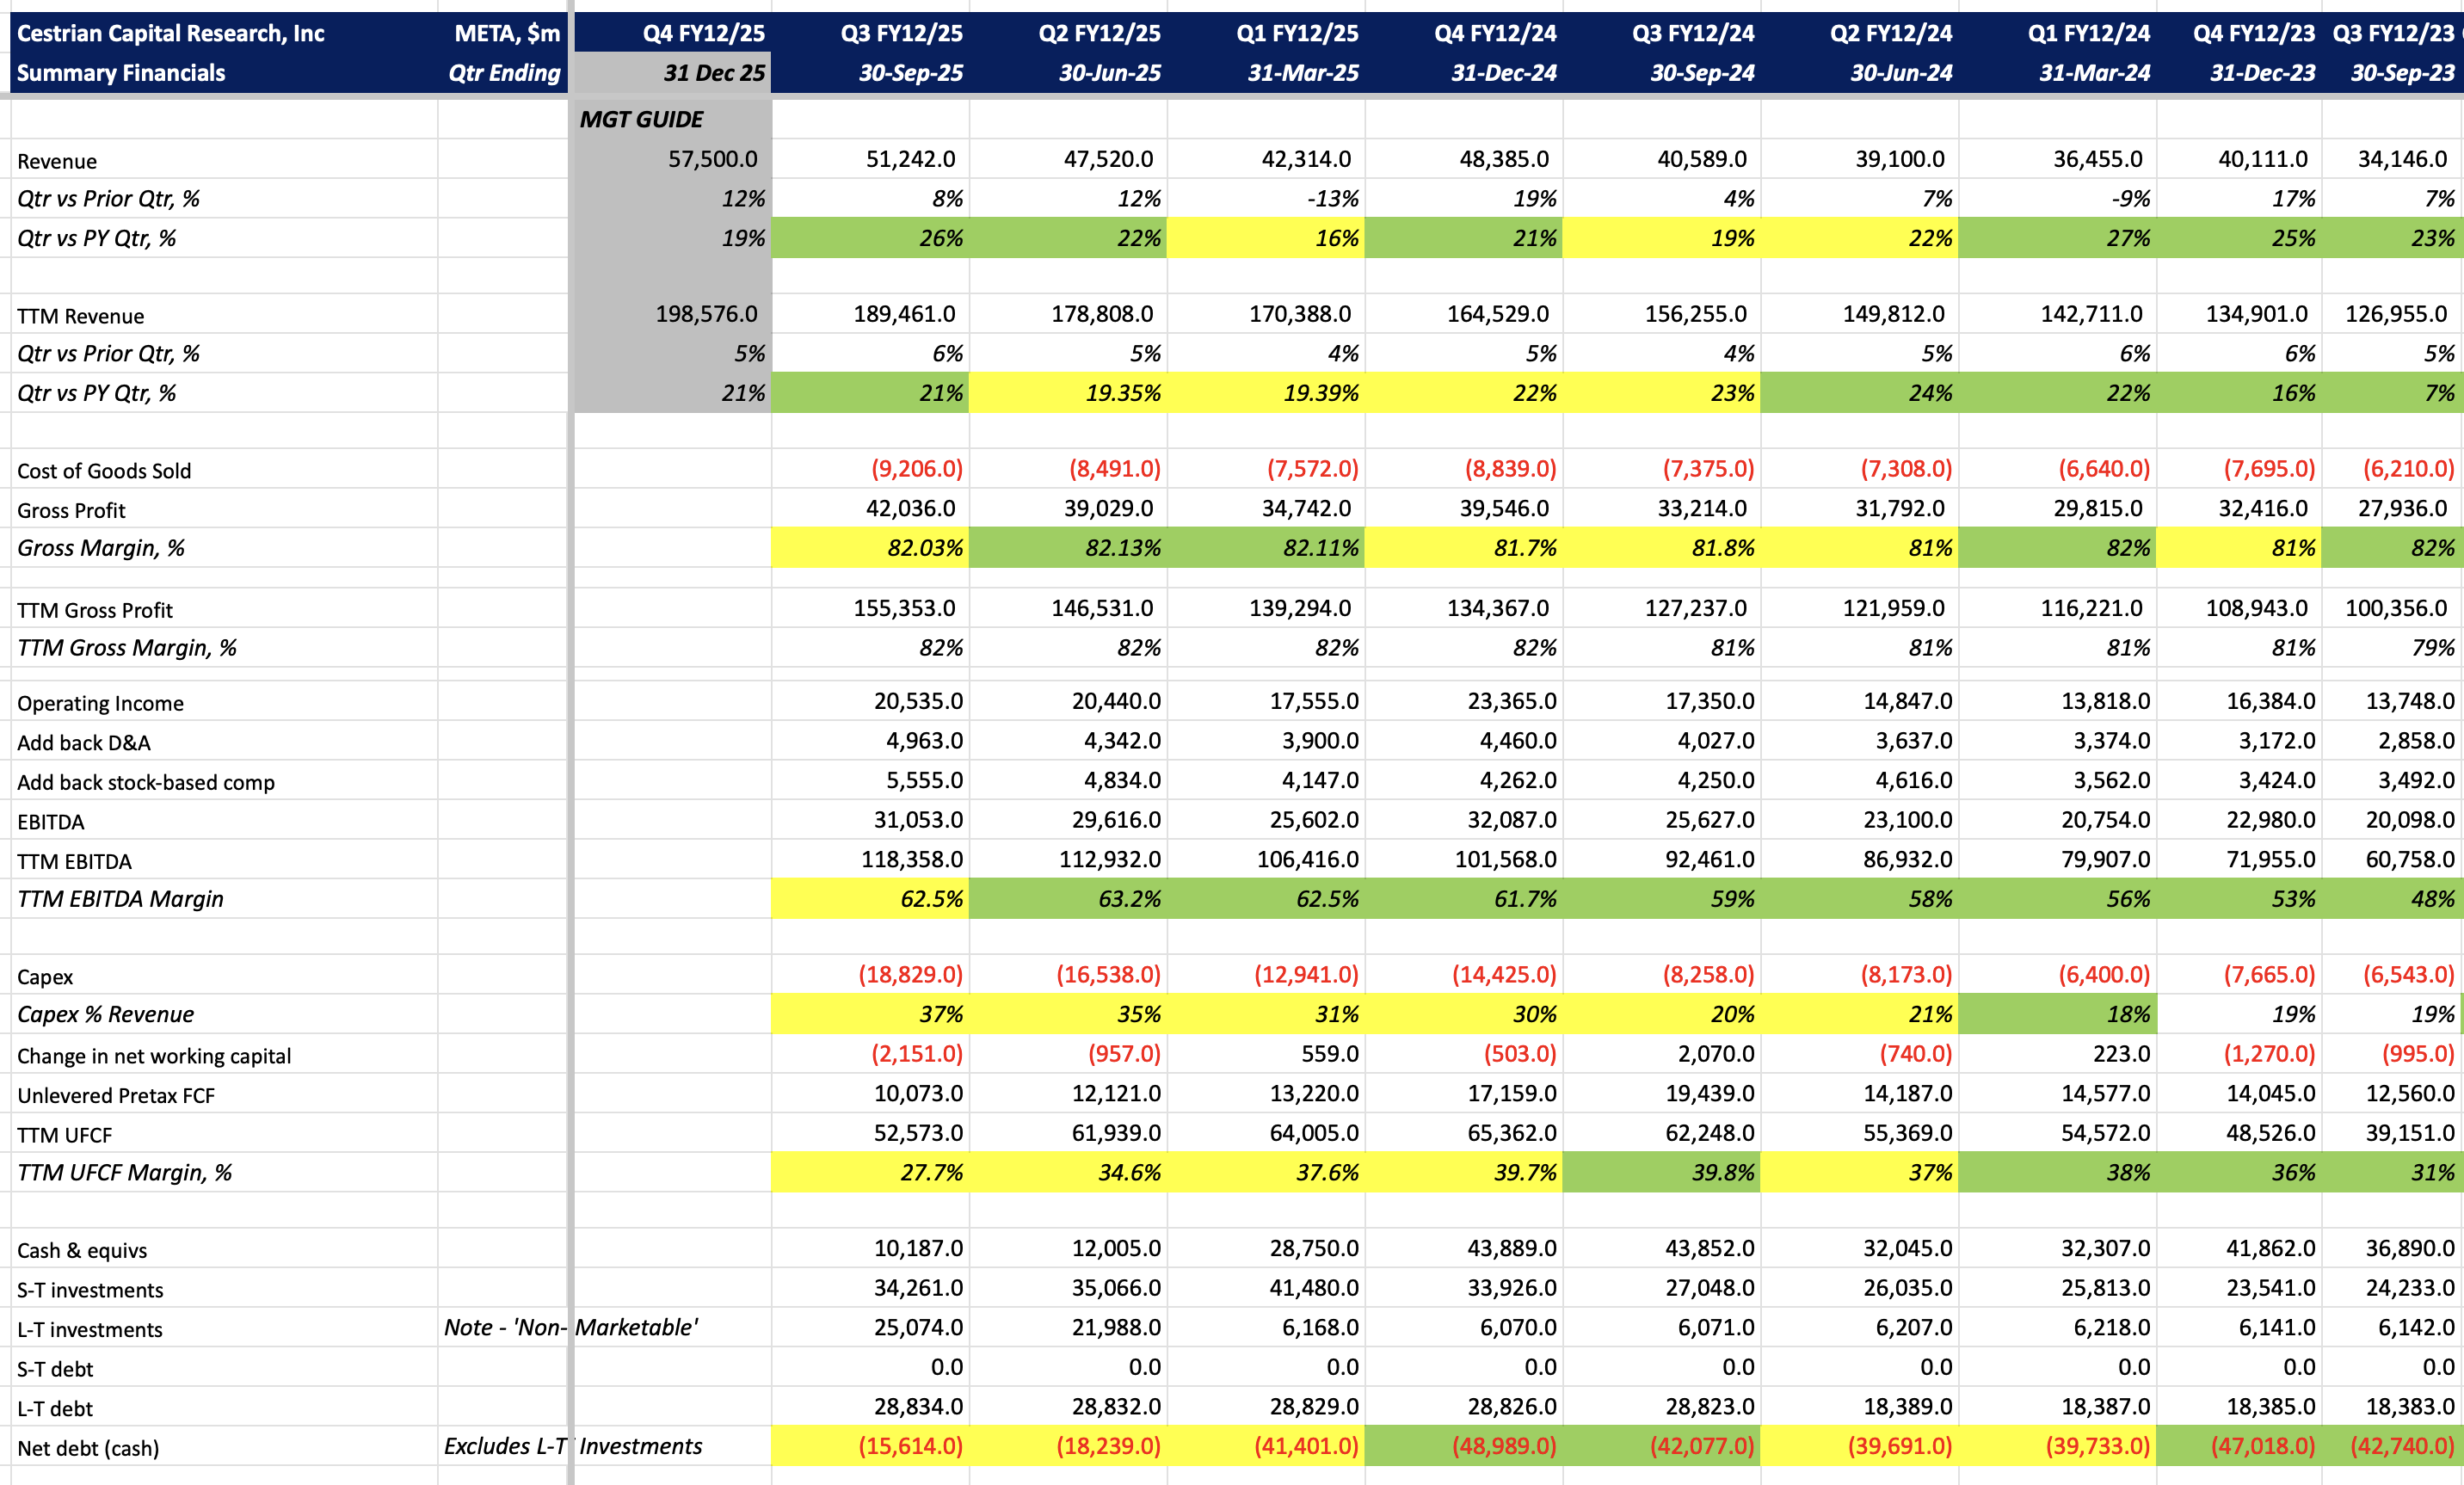Select the 31 Dec 25 date header

coord(713,73)
